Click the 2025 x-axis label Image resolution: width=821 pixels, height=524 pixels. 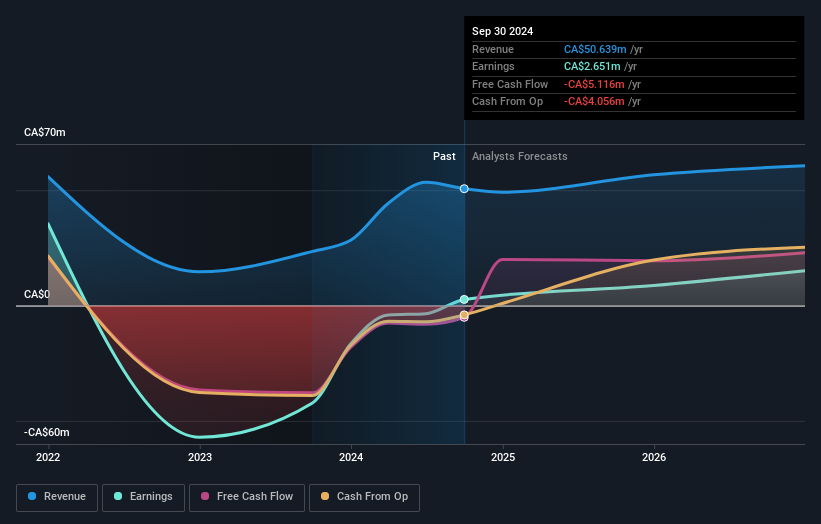point(503,457)
